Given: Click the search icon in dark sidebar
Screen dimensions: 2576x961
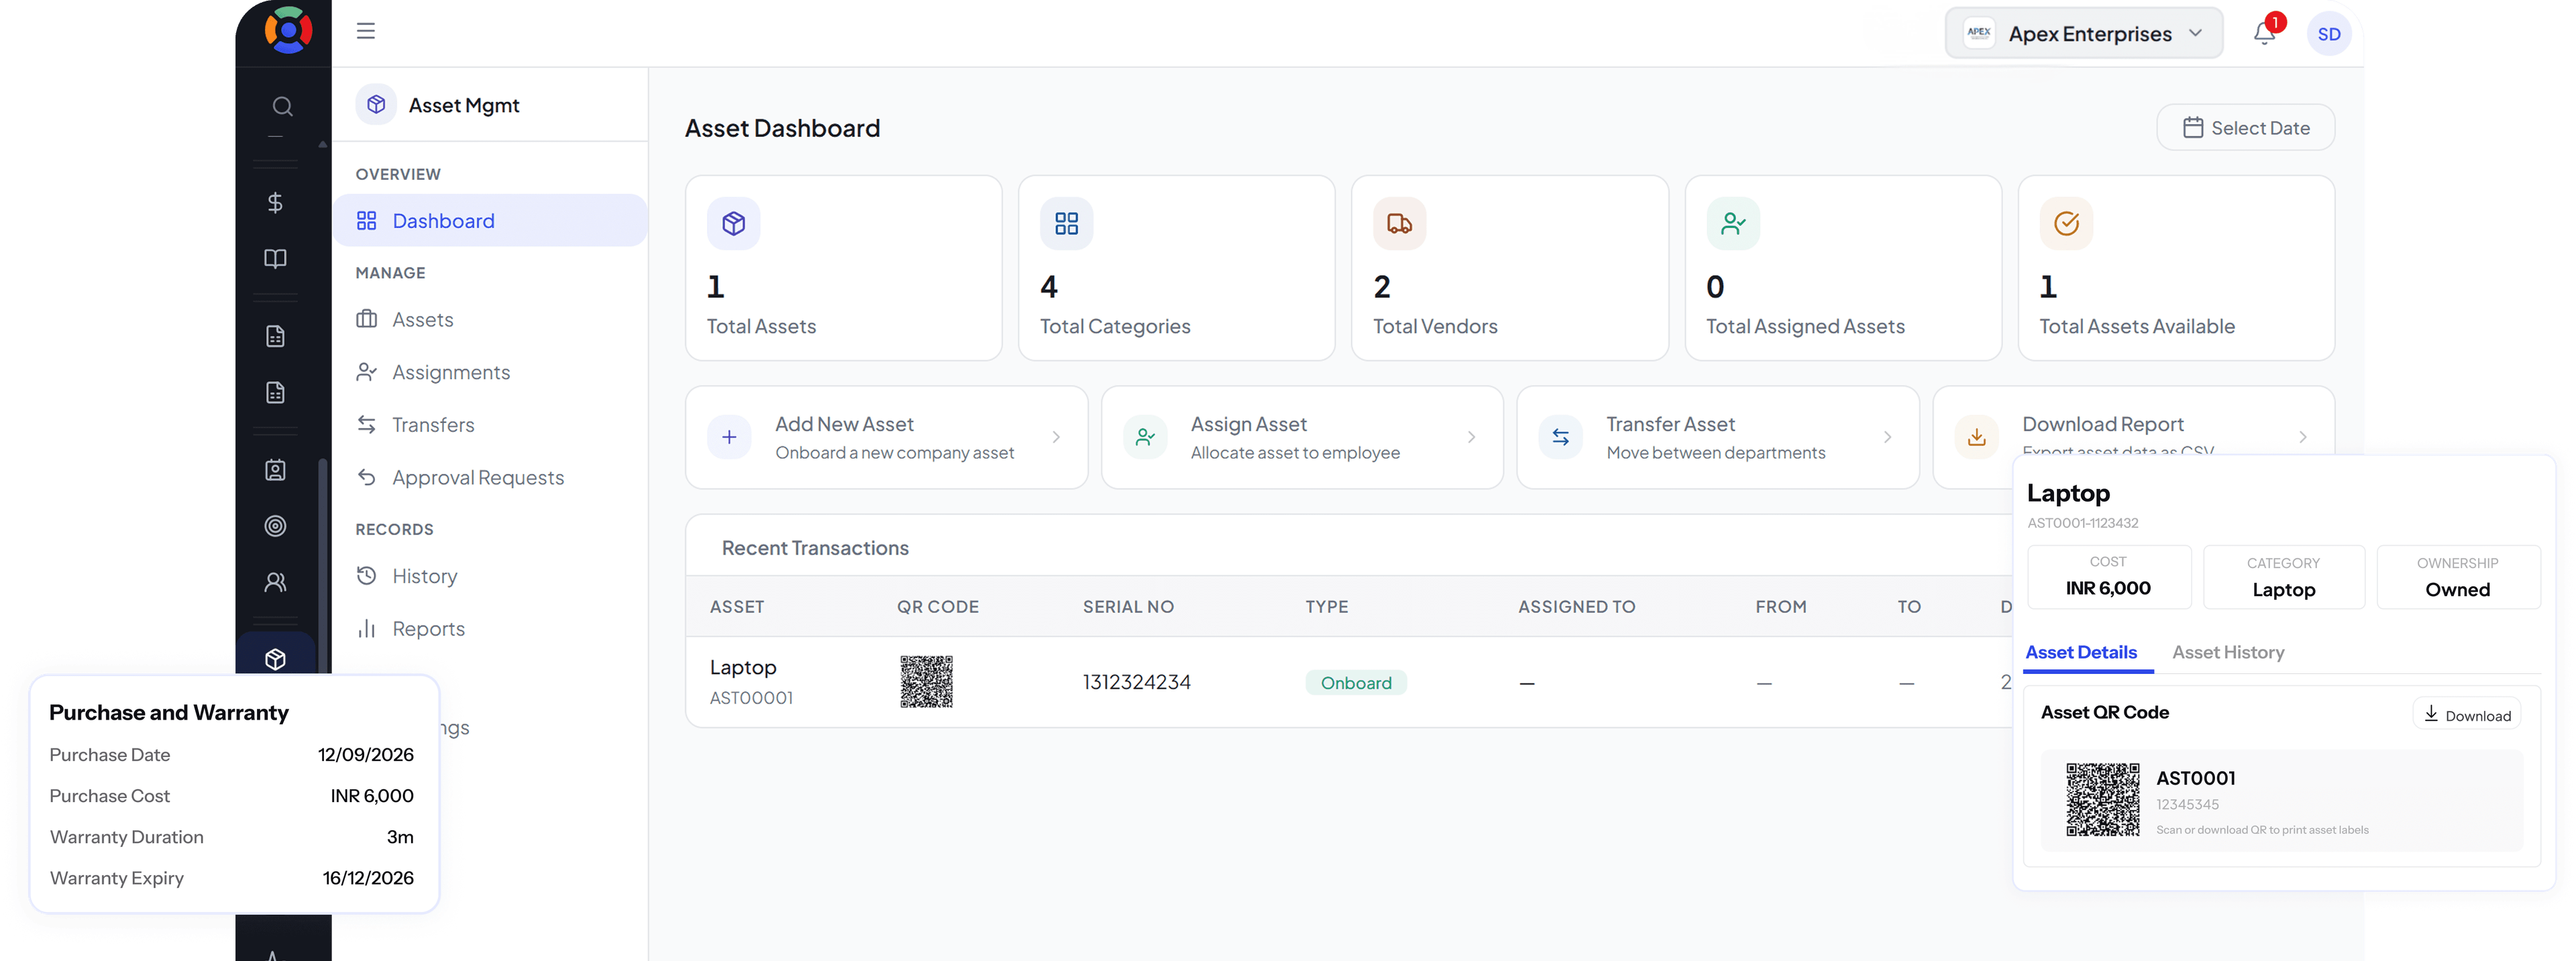Looking at the screenshot, I should click(x=282, y=106).
